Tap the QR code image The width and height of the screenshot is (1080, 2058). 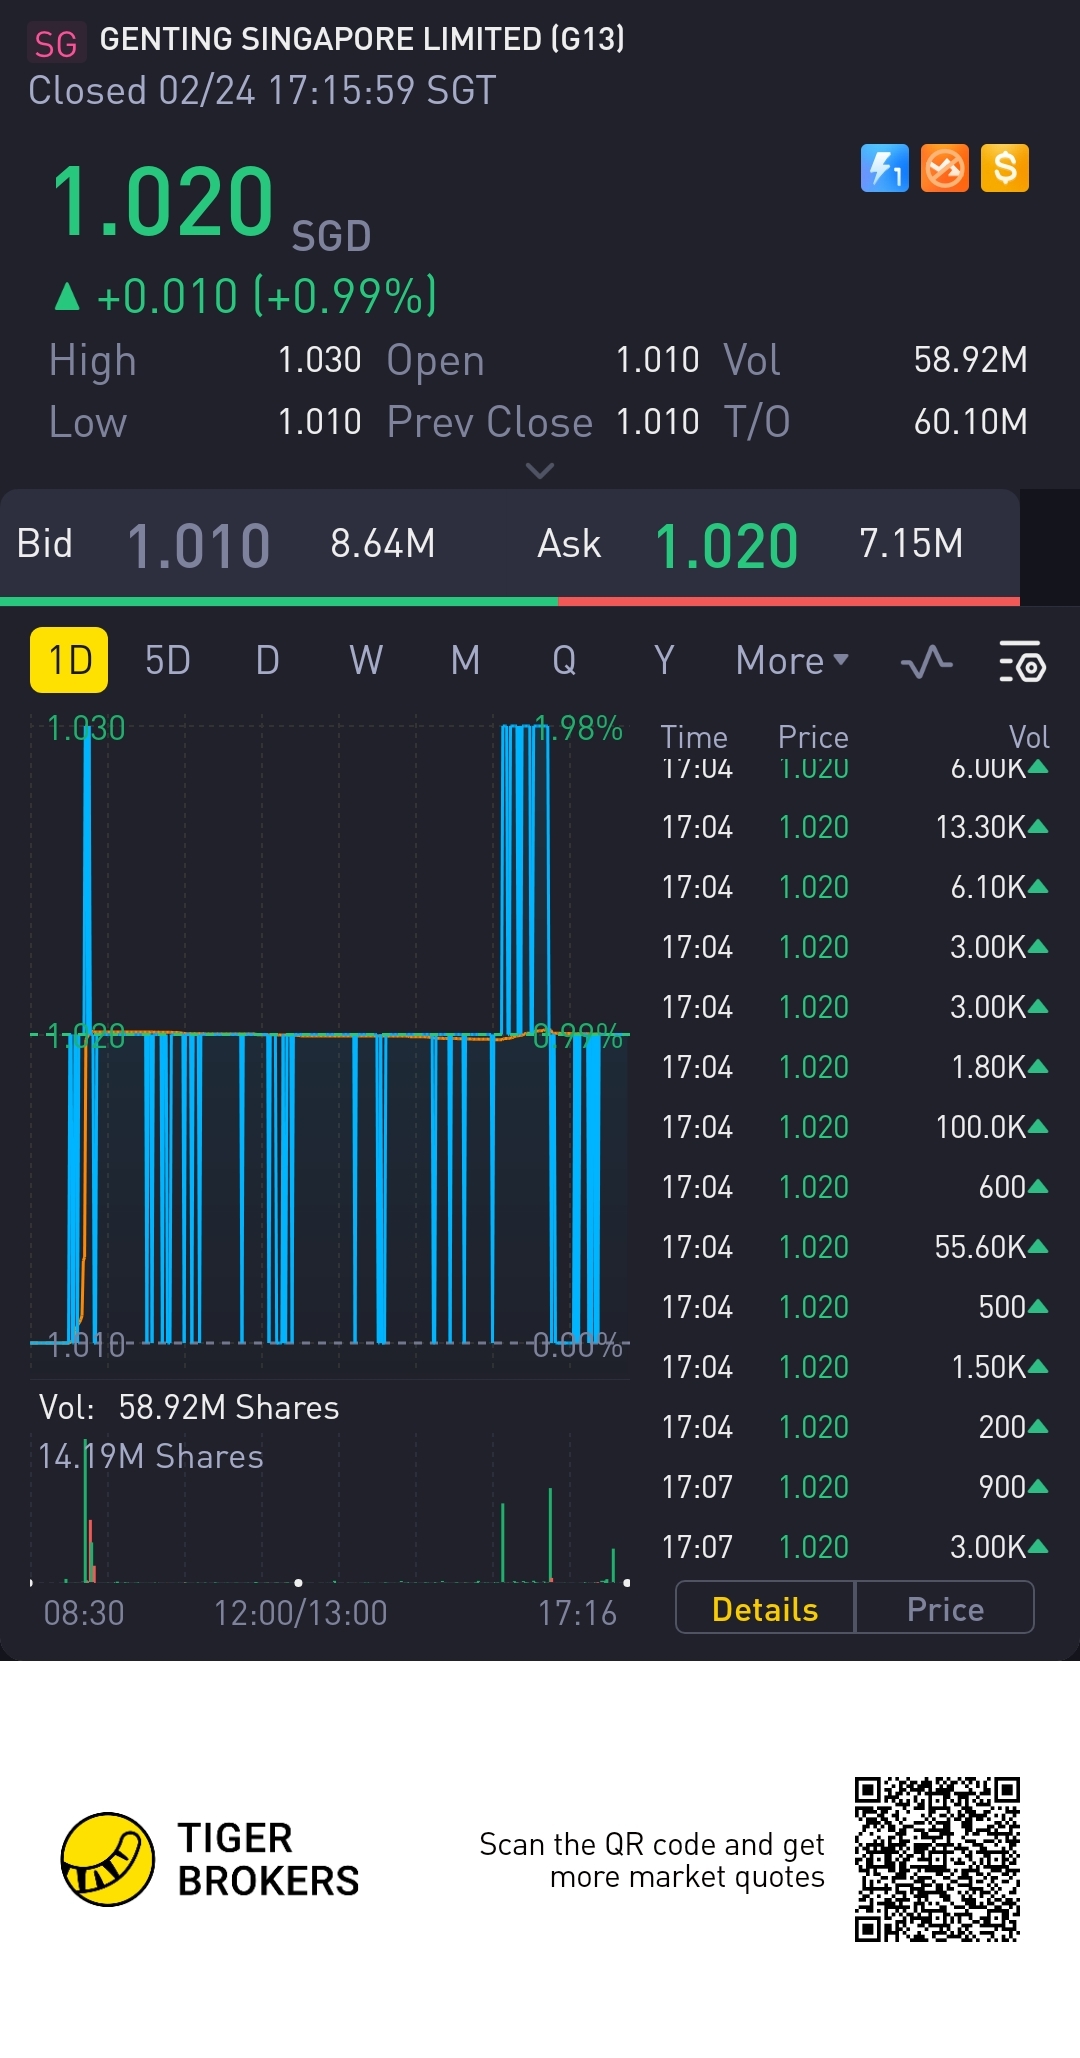point(937,1859)
